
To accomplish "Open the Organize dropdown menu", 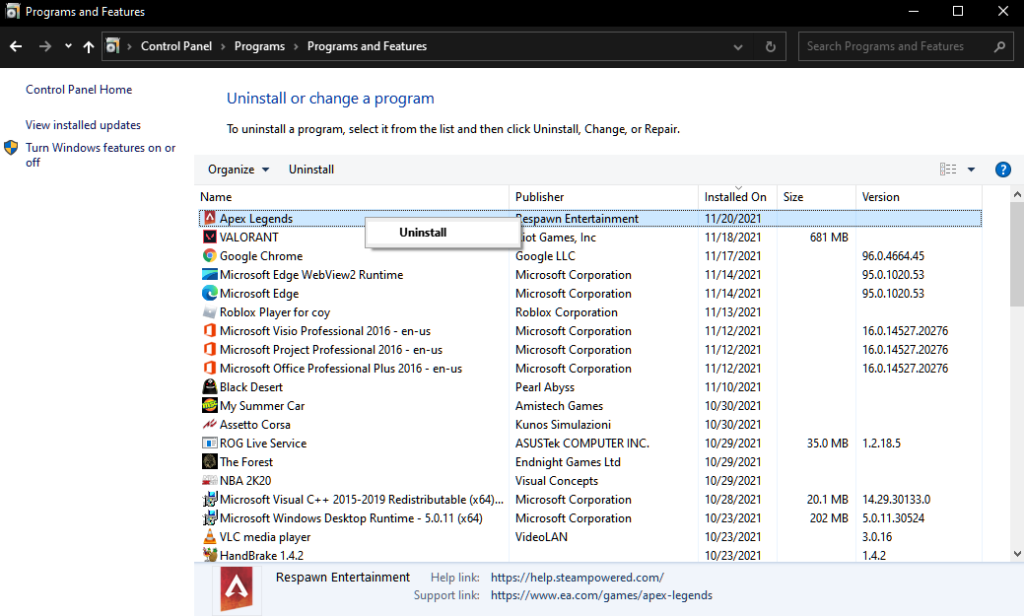I will coord(238,169).
